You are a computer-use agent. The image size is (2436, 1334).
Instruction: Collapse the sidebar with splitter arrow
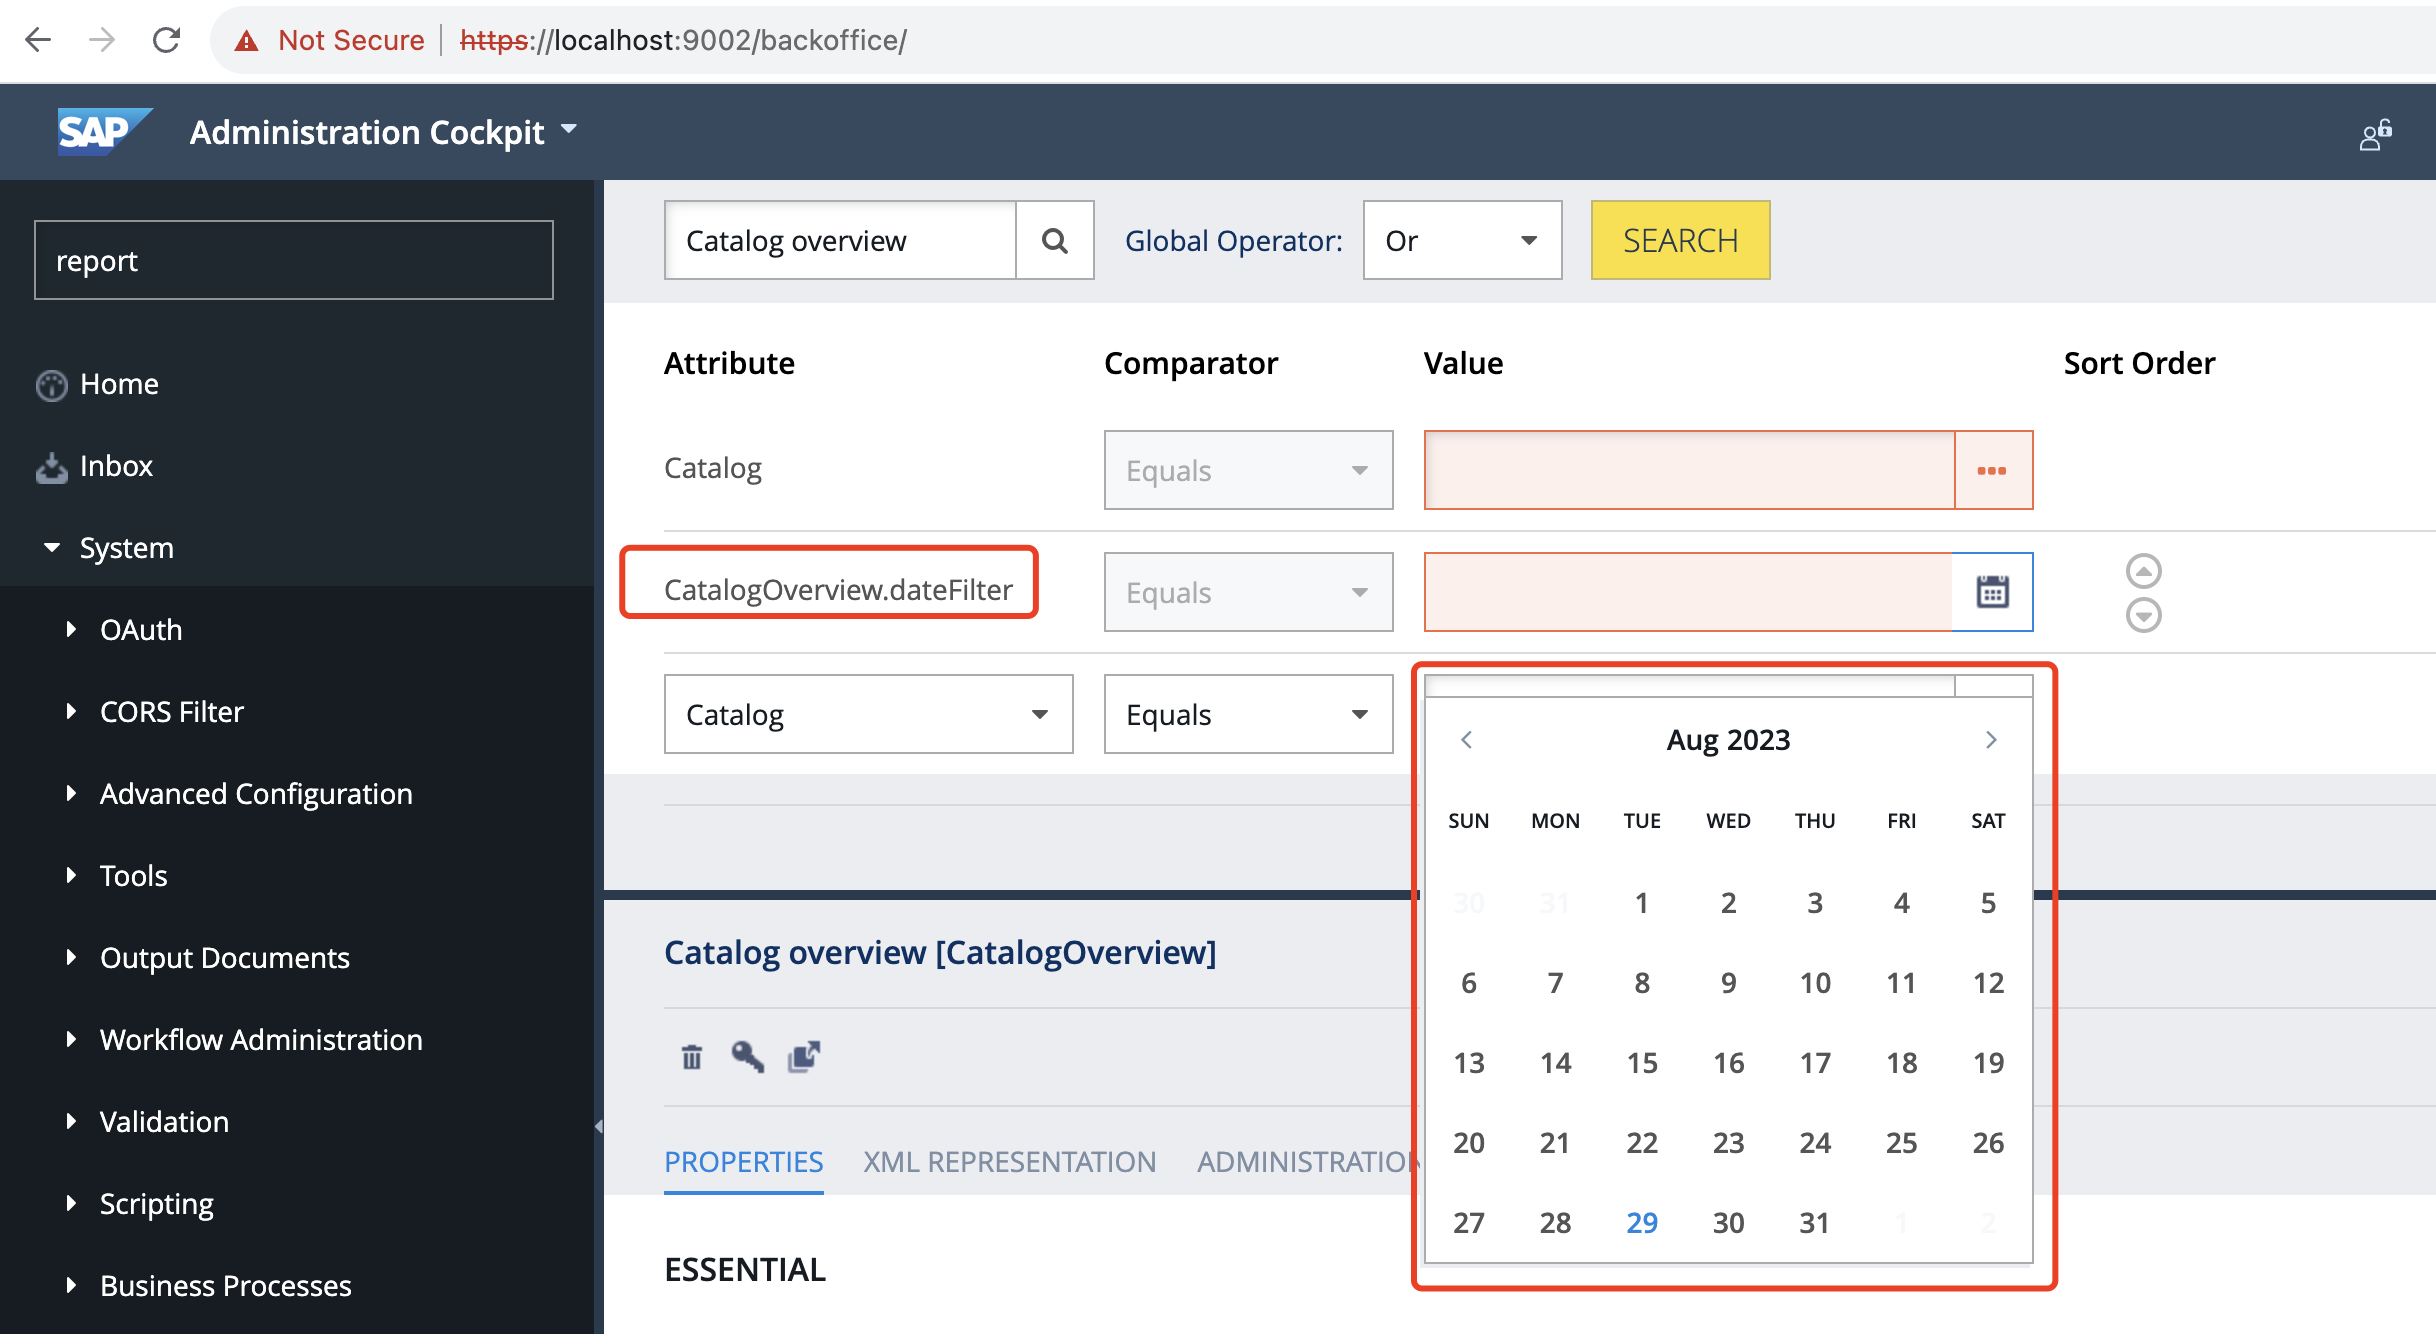[x=598, y=1126]
